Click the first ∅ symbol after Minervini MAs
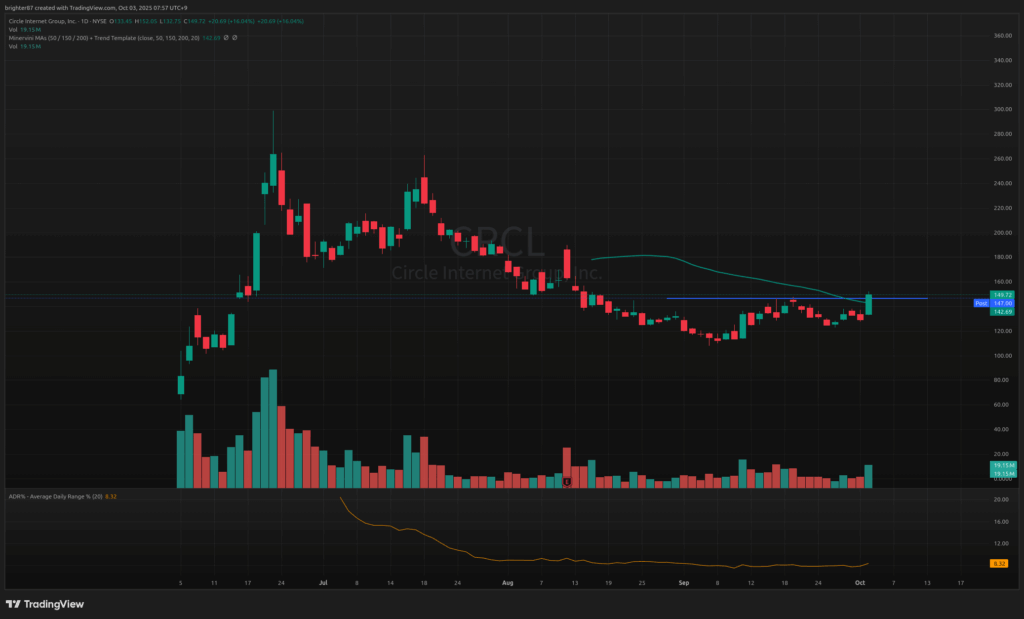Screen dimensions: 1024x619 click(x=227, y=38)
